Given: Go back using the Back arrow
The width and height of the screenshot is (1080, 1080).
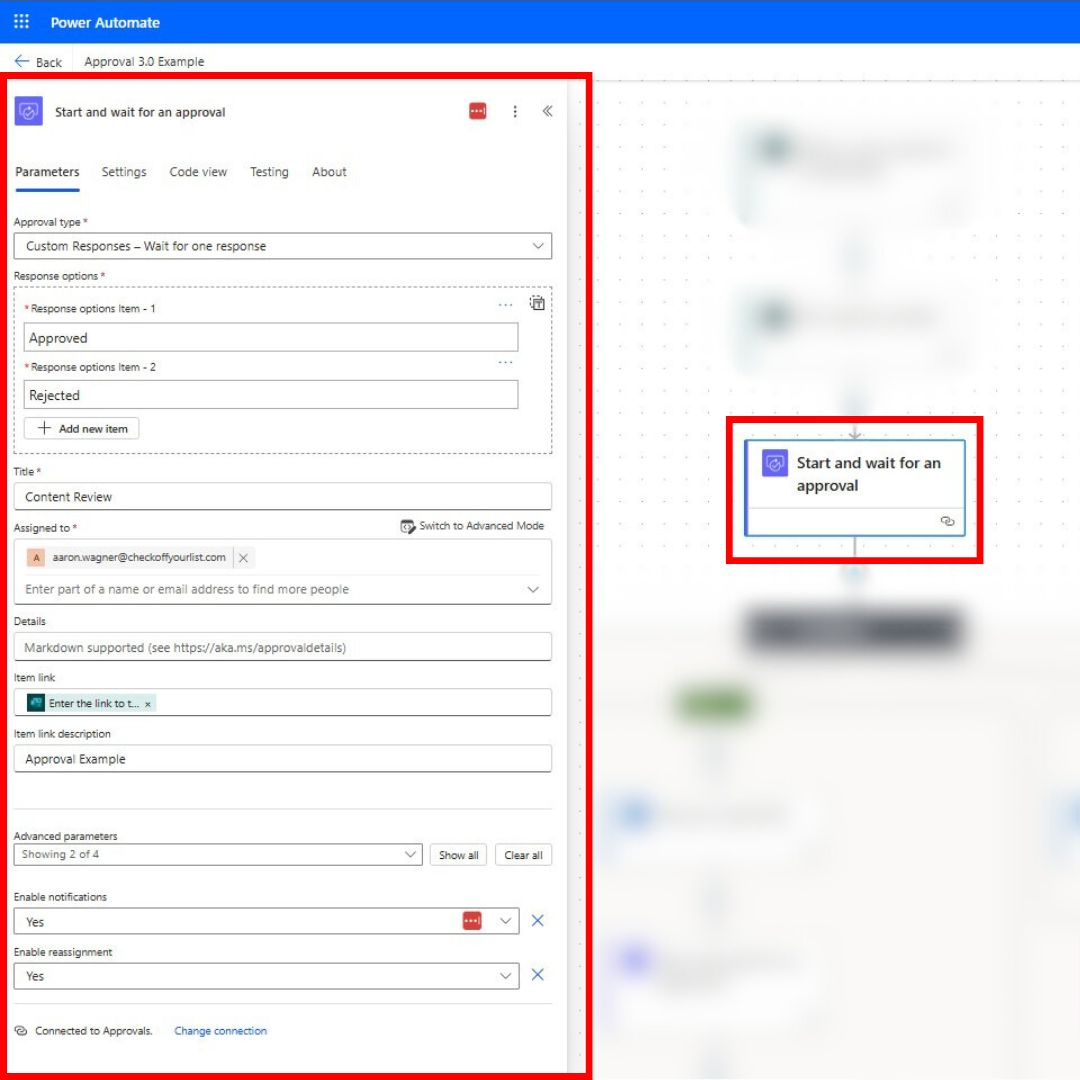Looking at the screenshot, I should [38, 61].
